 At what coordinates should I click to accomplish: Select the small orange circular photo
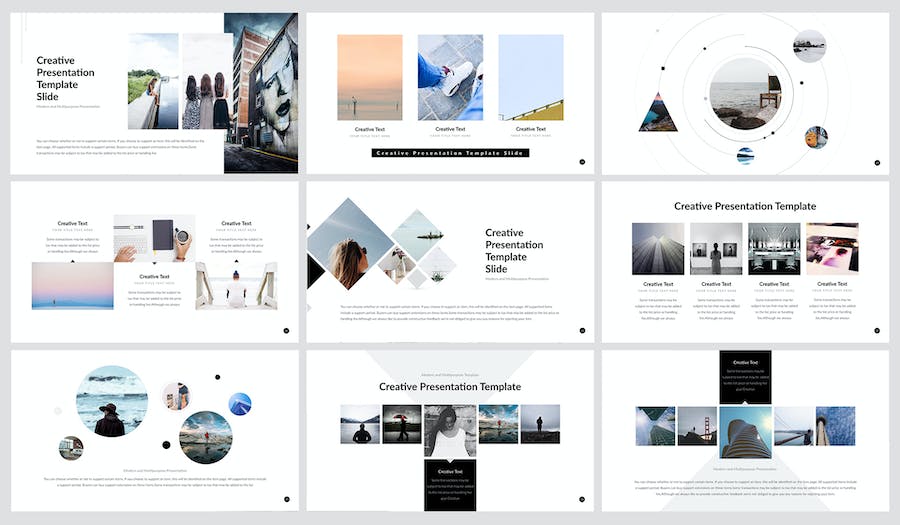coord(816,137)
